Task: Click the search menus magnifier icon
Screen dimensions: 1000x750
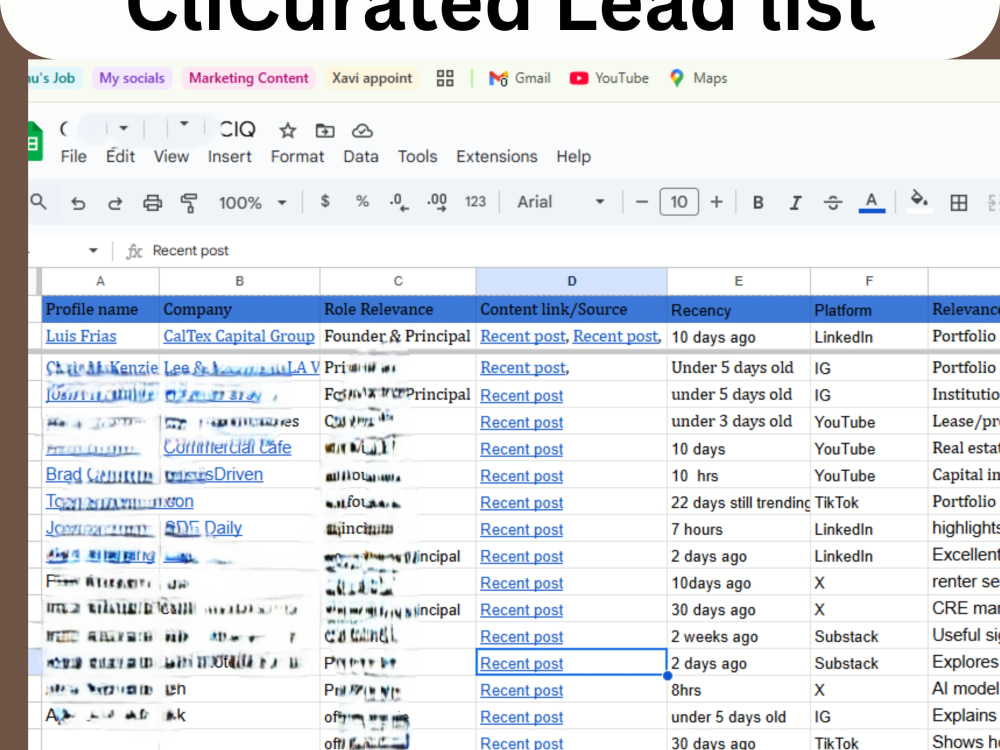Action: [x=38, y=202]
